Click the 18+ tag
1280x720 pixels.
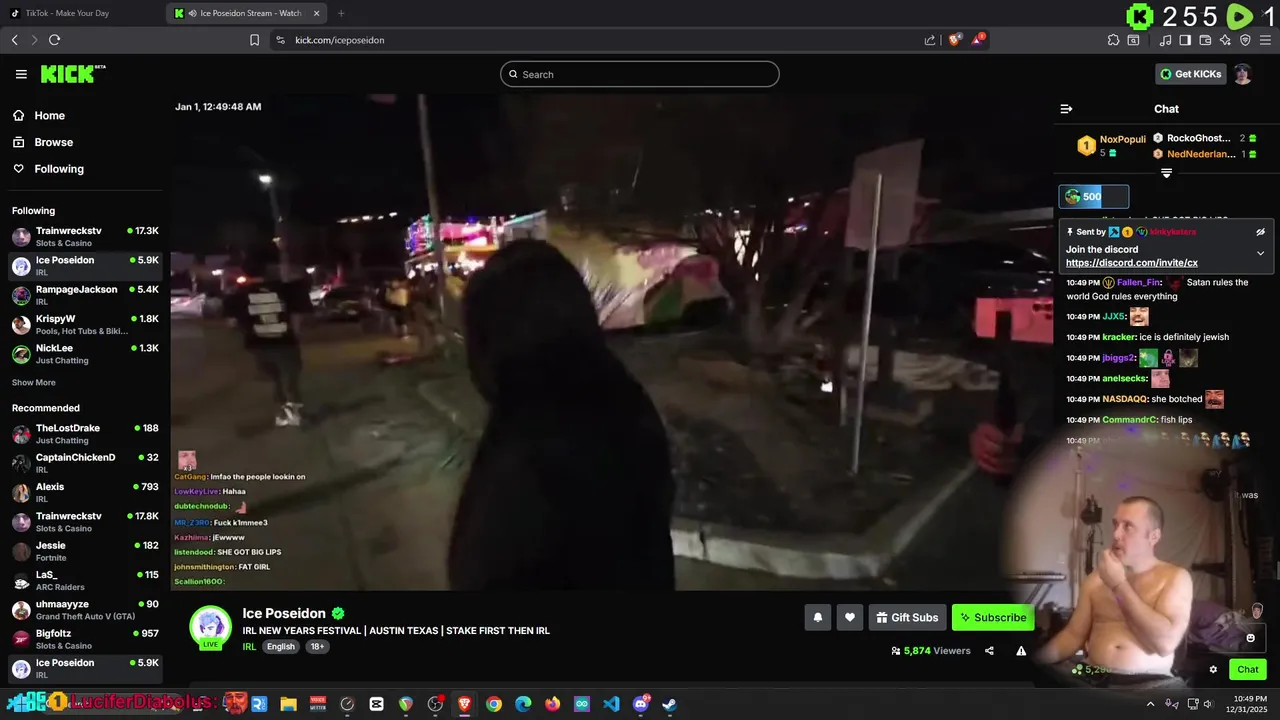317,647
